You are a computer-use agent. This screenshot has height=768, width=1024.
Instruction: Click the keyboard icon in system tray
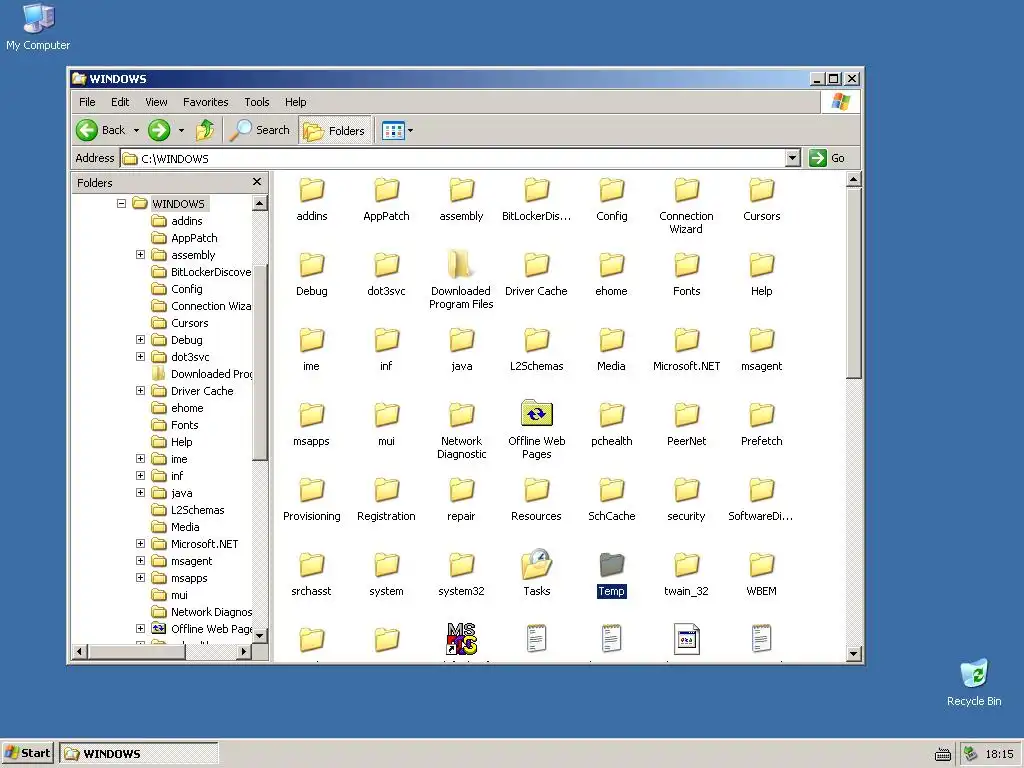(x=942, y=754)
